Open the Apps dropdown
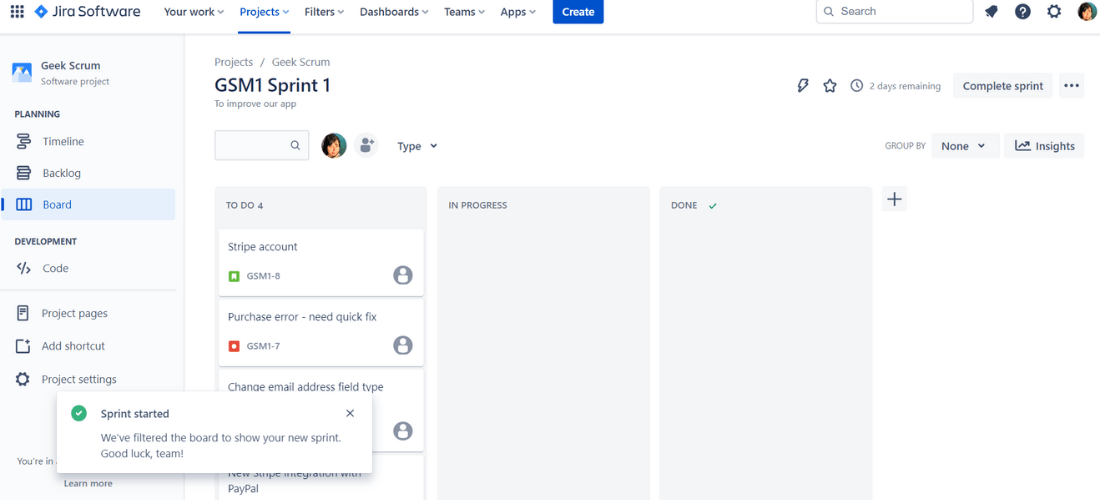1100x500 pixels. (x=518, y=12)
